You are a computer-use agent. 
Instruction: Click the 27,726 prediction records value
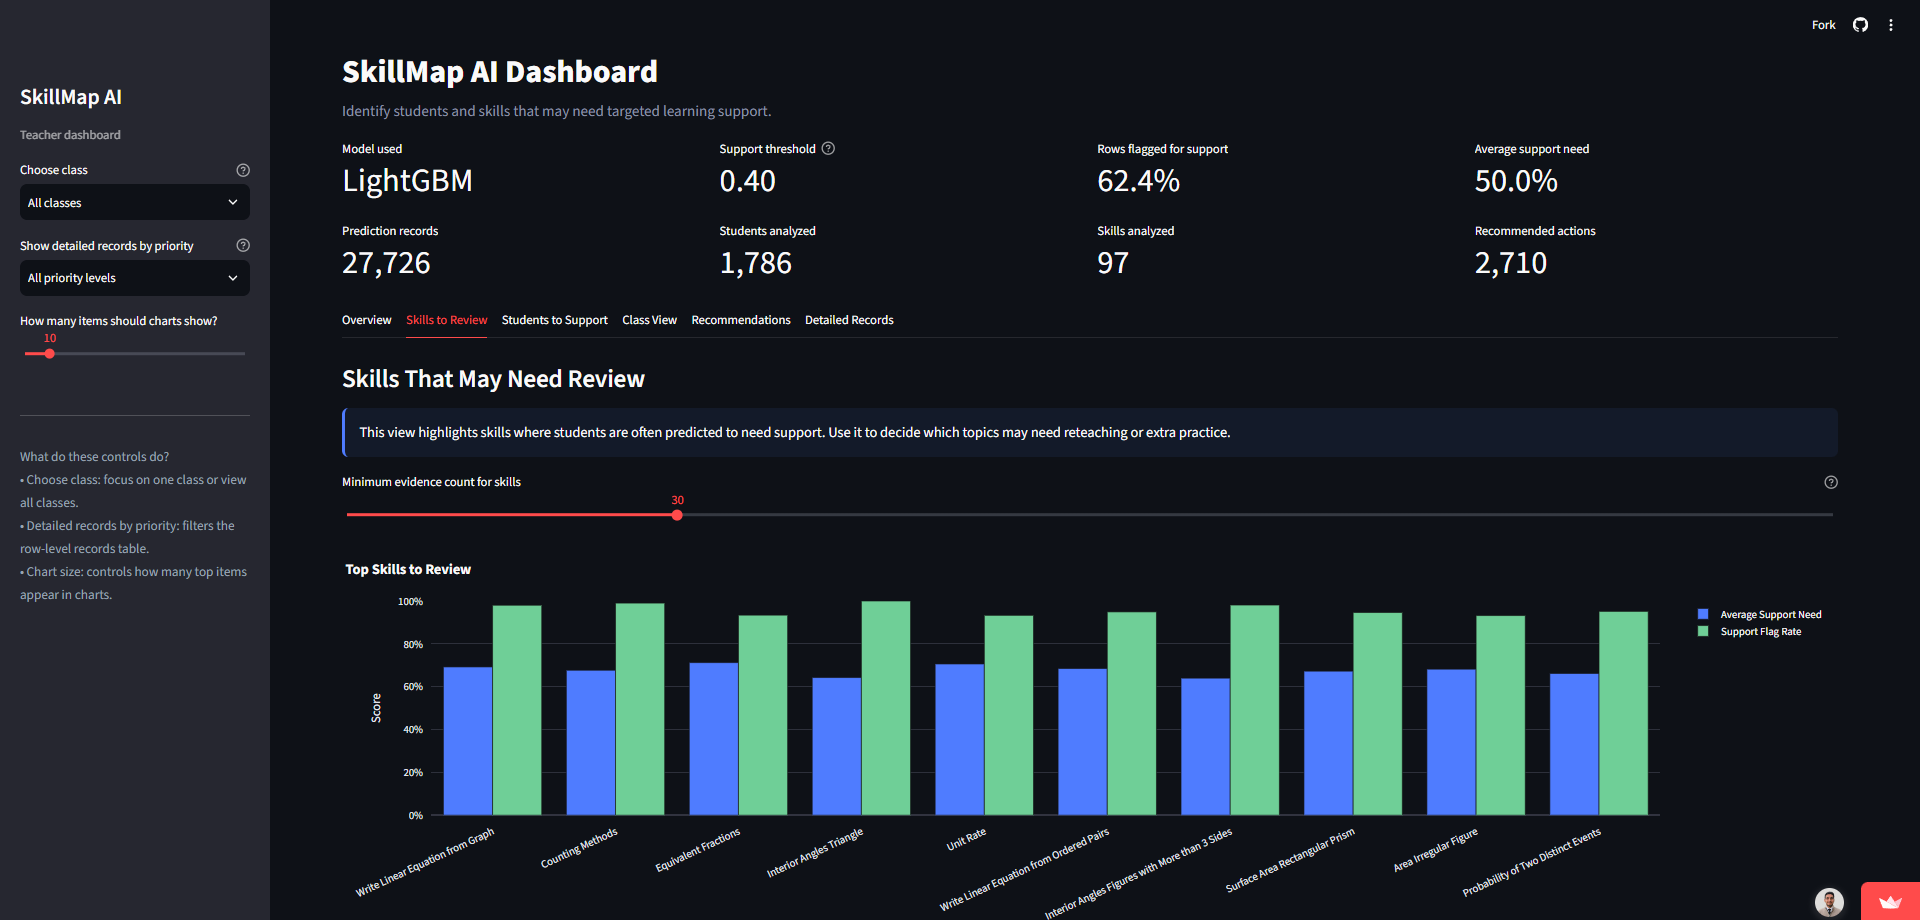pos(386,263)
